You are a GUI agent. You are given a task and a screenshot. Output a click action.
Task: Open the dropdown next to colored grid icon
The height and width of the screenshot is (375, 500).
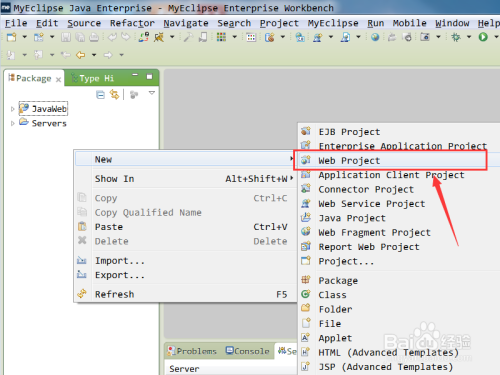[x=235, y=37]
